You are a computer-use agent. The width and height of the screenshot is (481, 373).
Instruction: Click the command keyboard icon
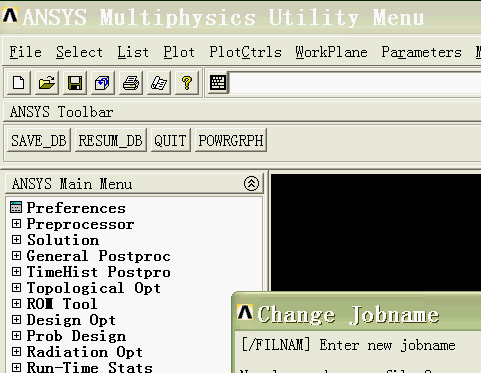(218, 82)
